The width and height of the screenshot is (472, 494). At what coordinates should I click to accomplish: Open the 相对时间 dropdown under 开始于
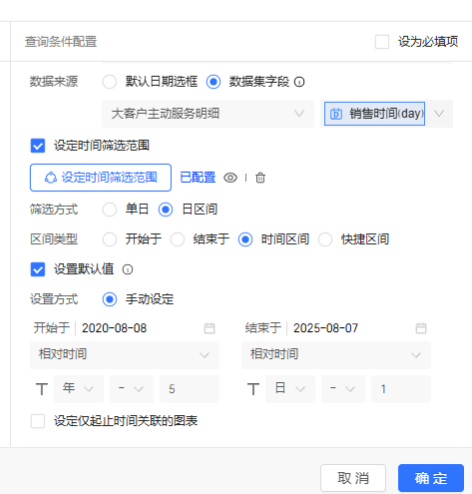(125, 355)
